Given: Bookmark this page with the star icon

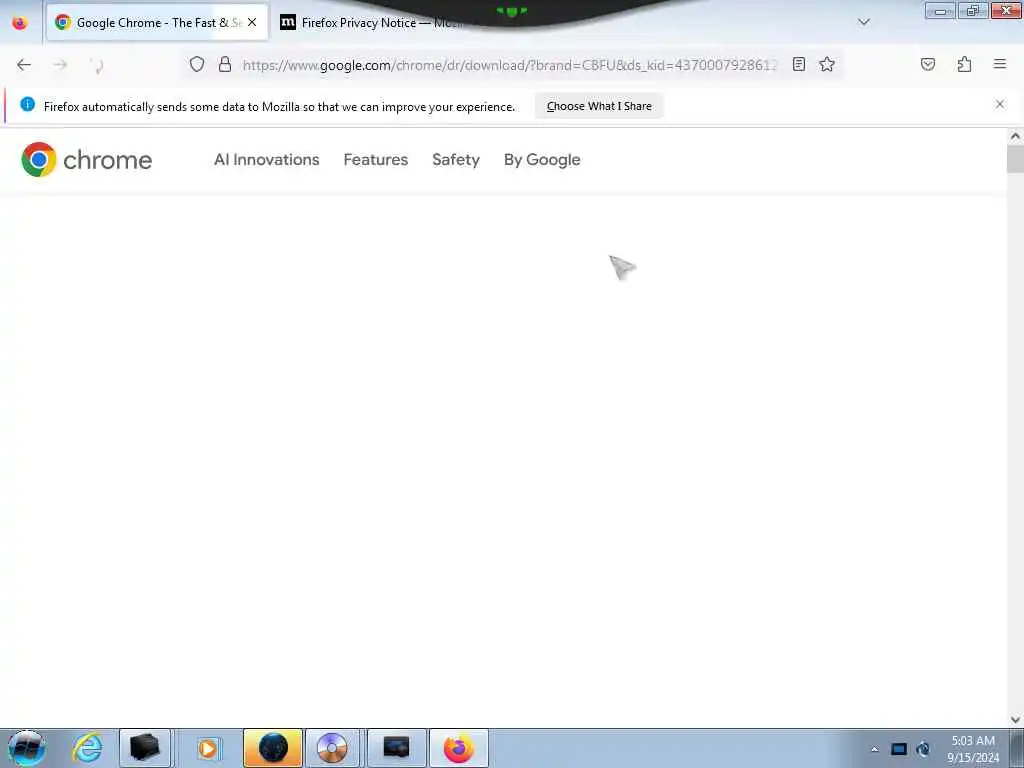Looking at the screenshot, I should tap(827, 64).
